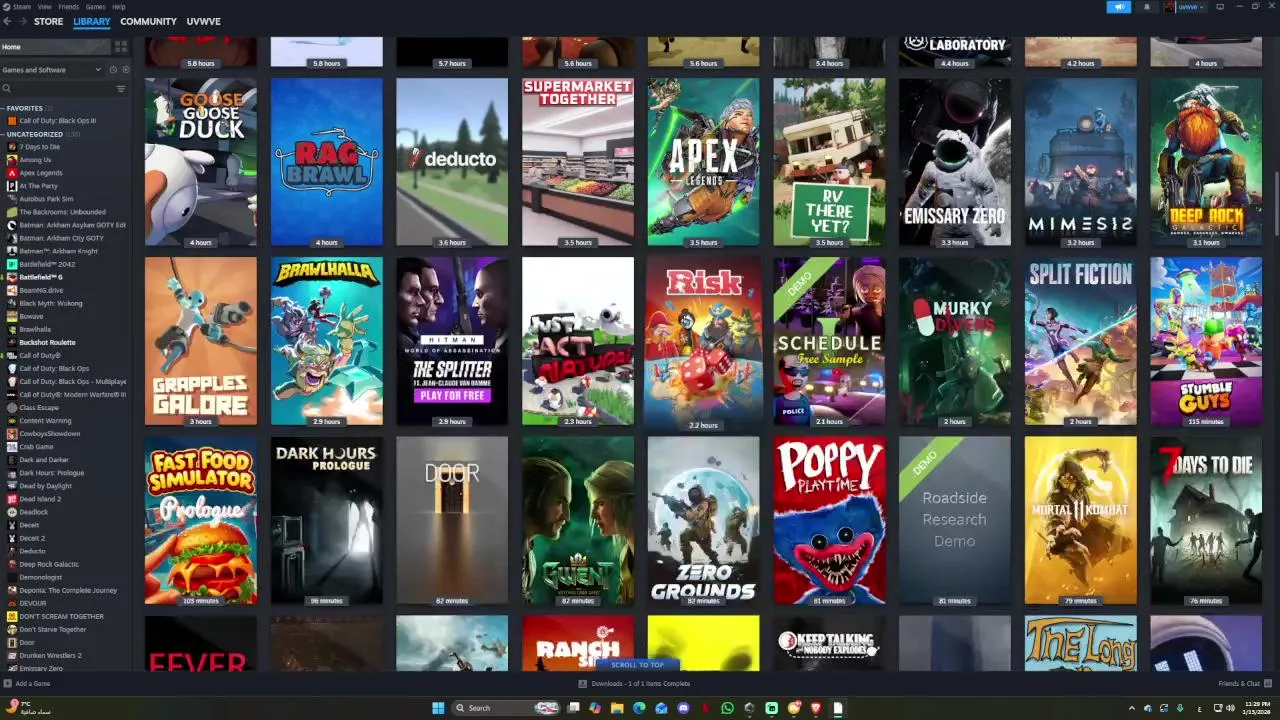The height and width of the screenshot is (720, 1280).
Task: Select Buckshot Roulette in the sidebar
Action: point(47,342)
